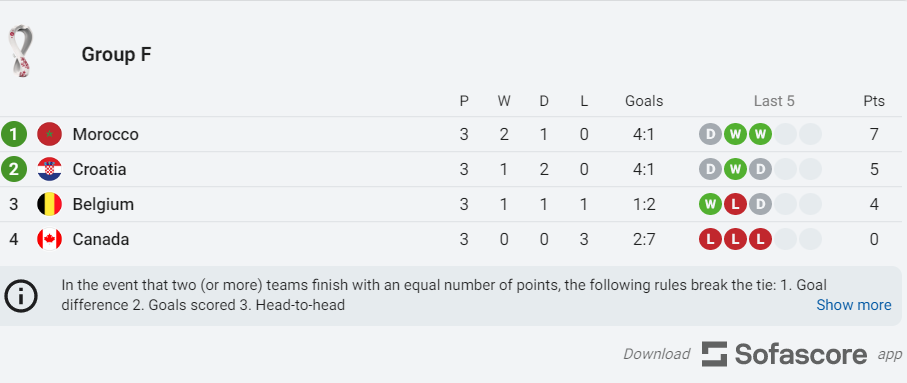The height and width of the screenshot is (383, 907).
Task: Click the Croatia flag icon
Action: coord(49,169)
